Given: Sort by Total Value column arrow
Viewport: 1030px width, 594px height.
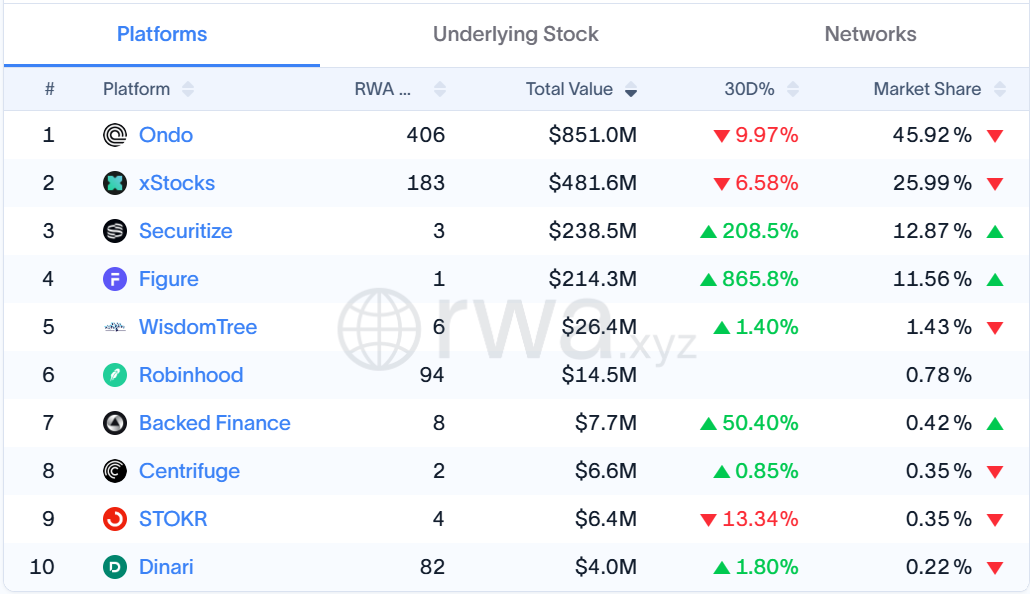Looking at the screenshot, I should pyautogui.click(x=631, y=89).
